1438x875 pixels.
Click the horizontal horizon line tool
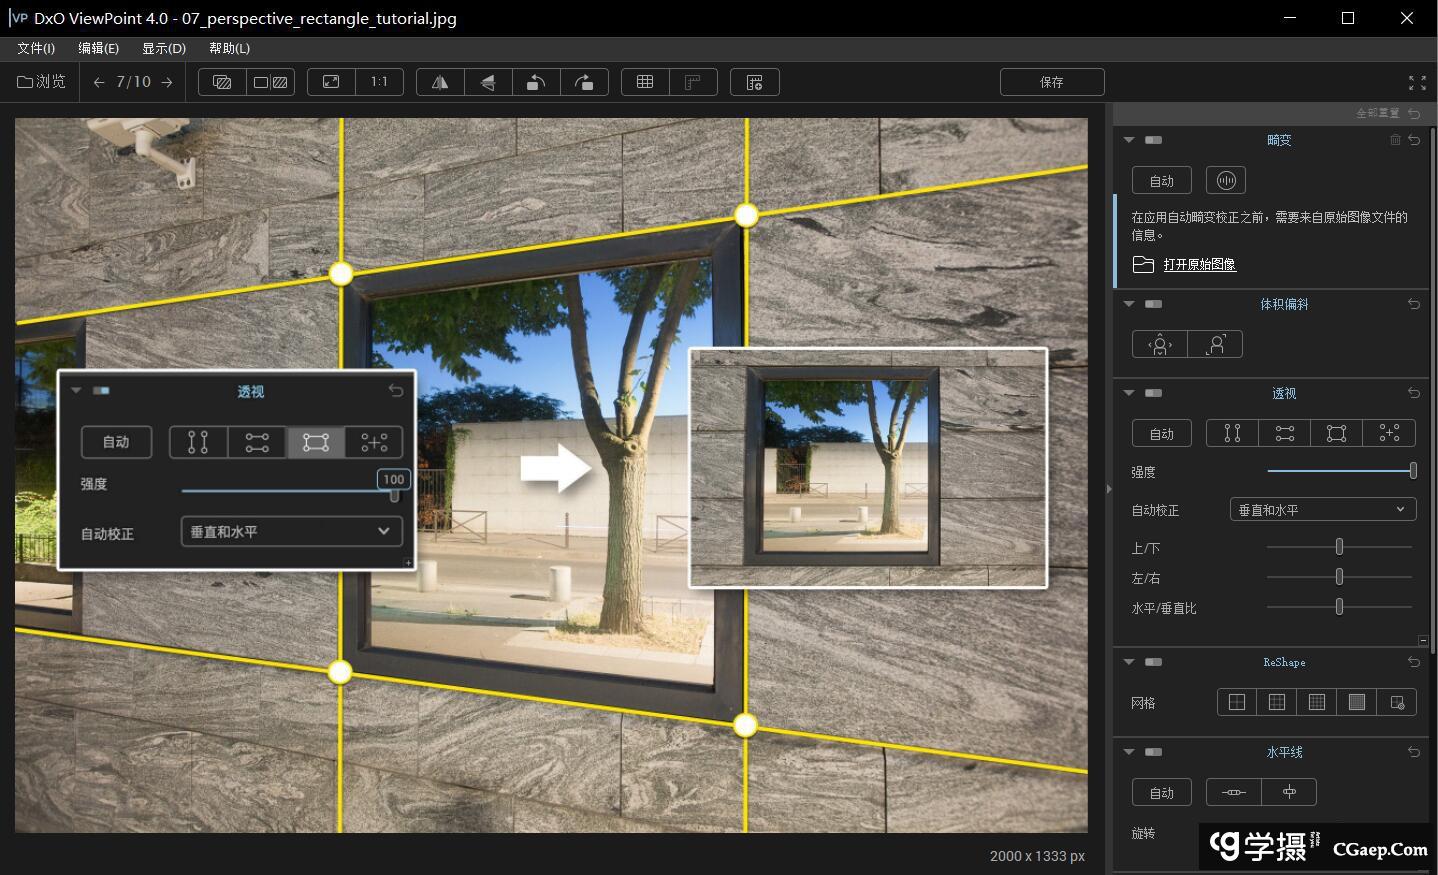click(1233, 792)
